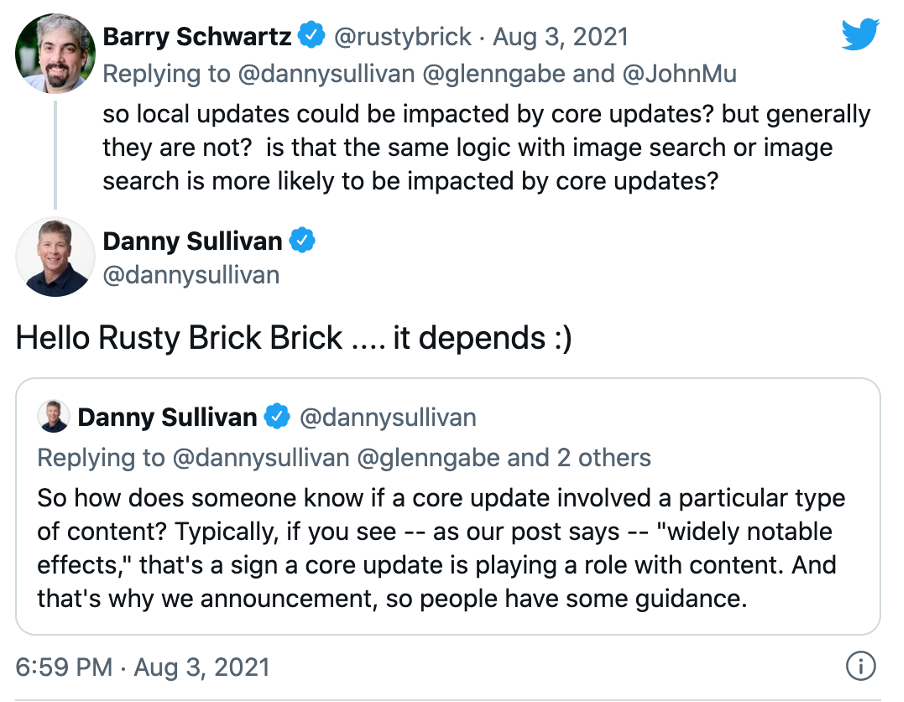Open Danny Sullivan's large profile photo

point(55,257)
